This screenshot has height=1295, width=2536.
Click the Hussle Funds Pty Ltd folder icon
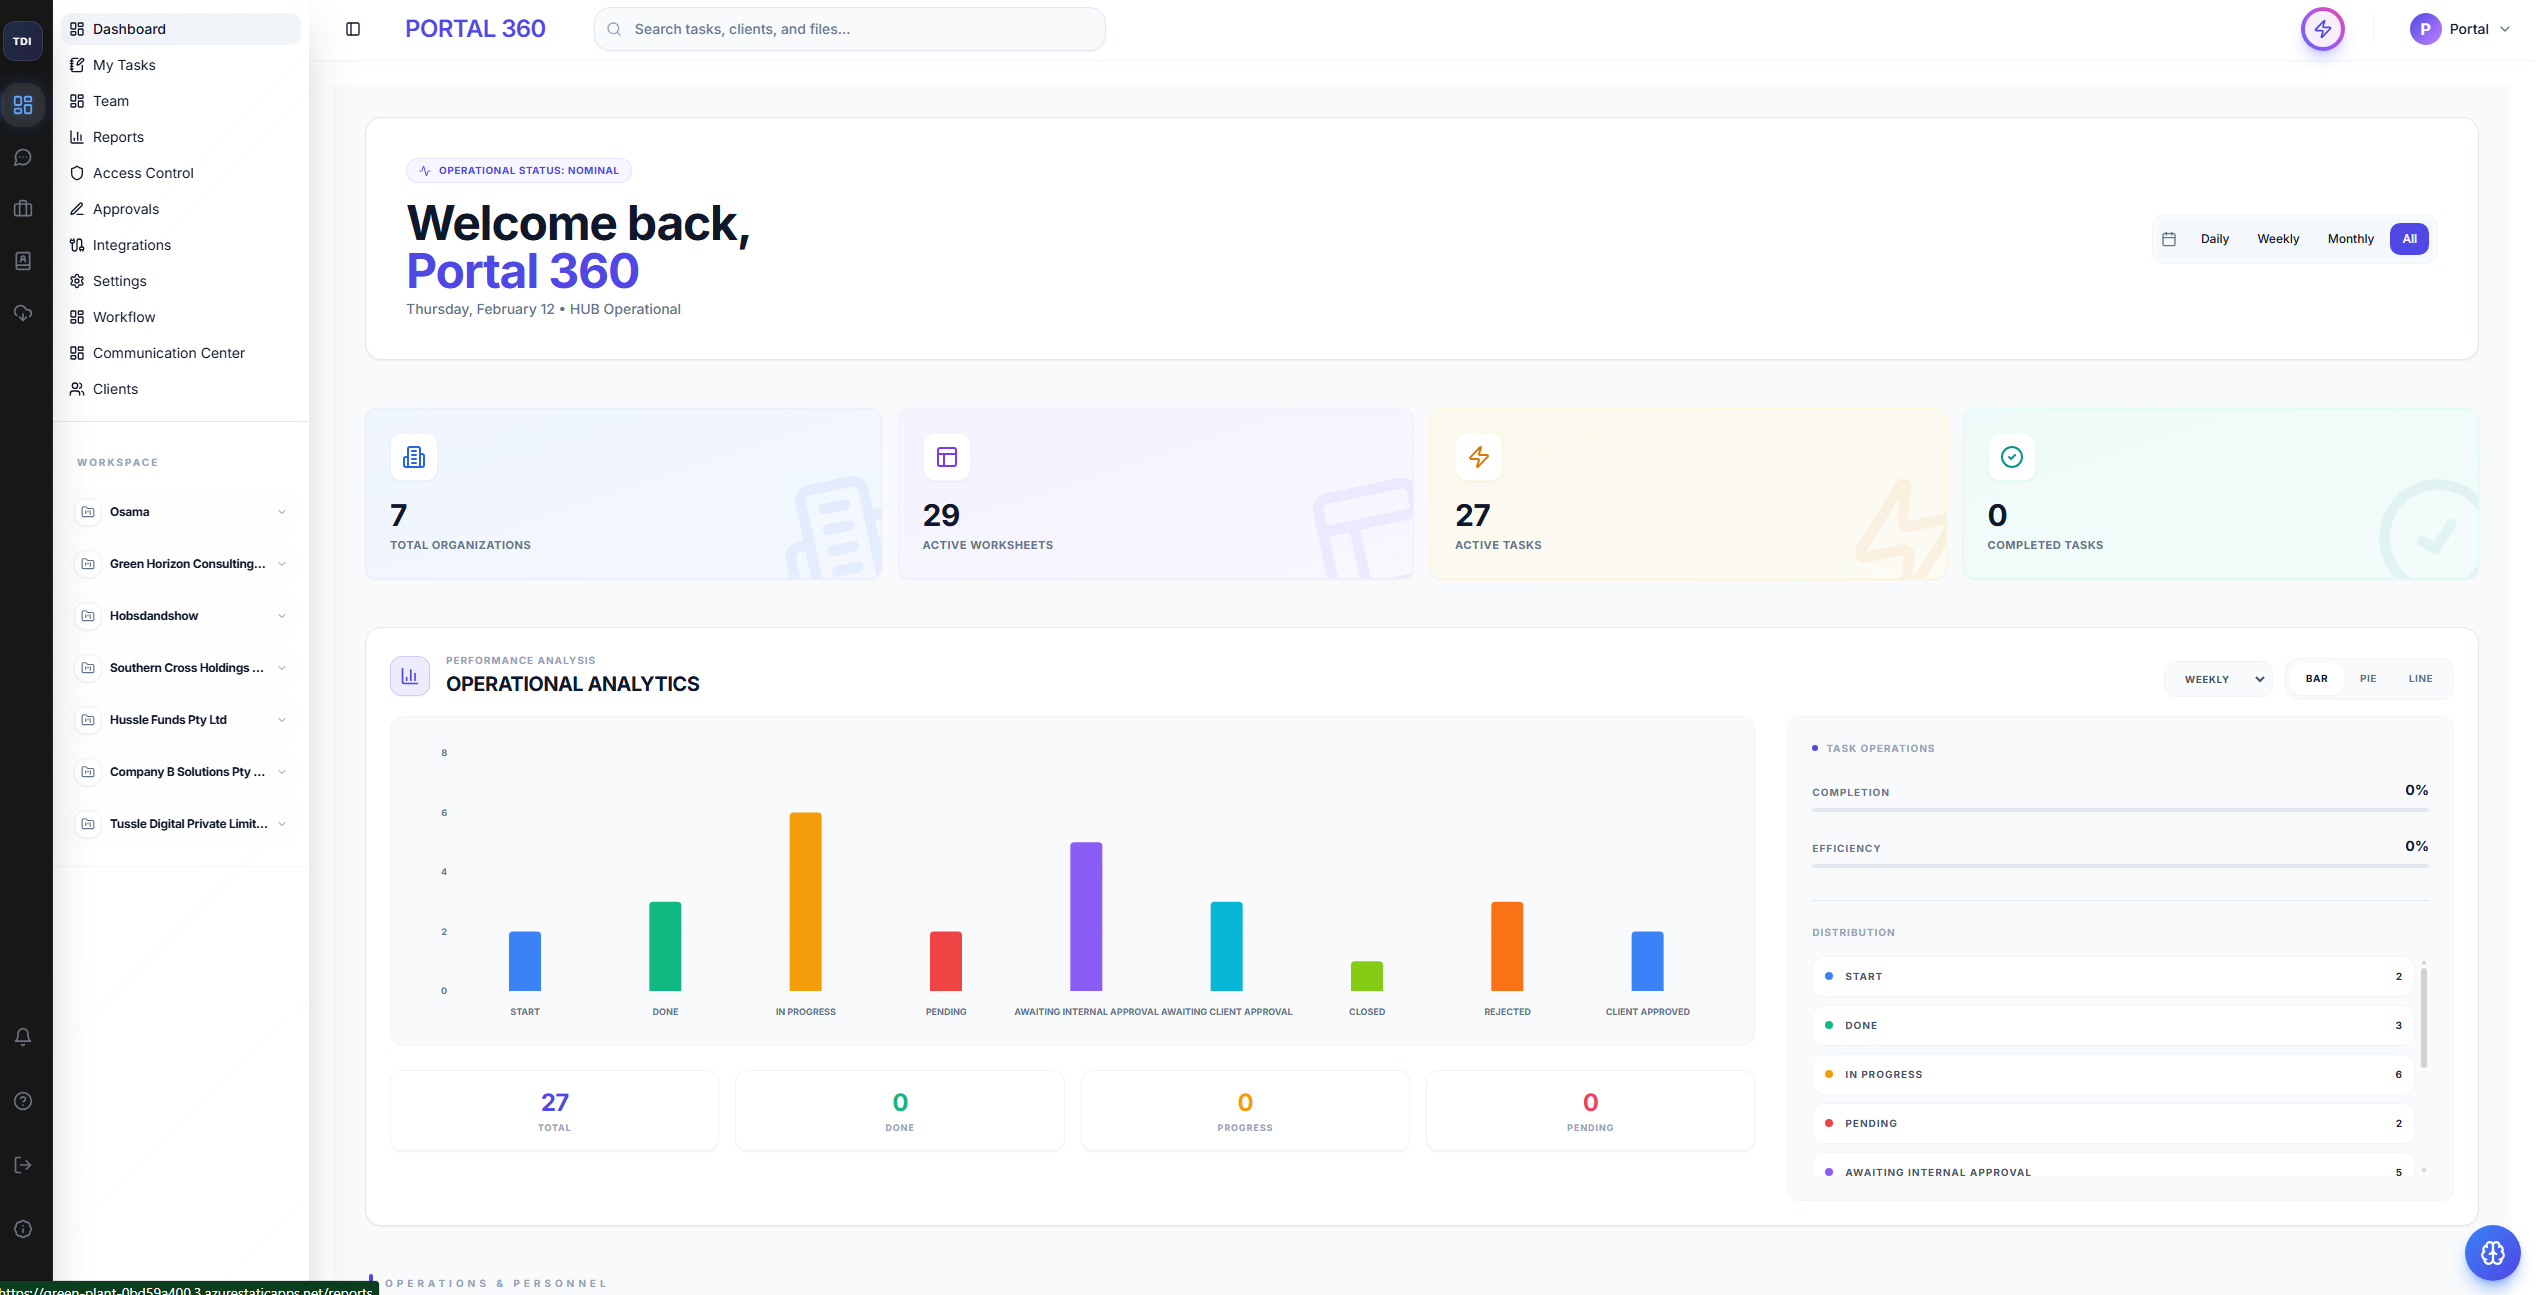[88, 720]
